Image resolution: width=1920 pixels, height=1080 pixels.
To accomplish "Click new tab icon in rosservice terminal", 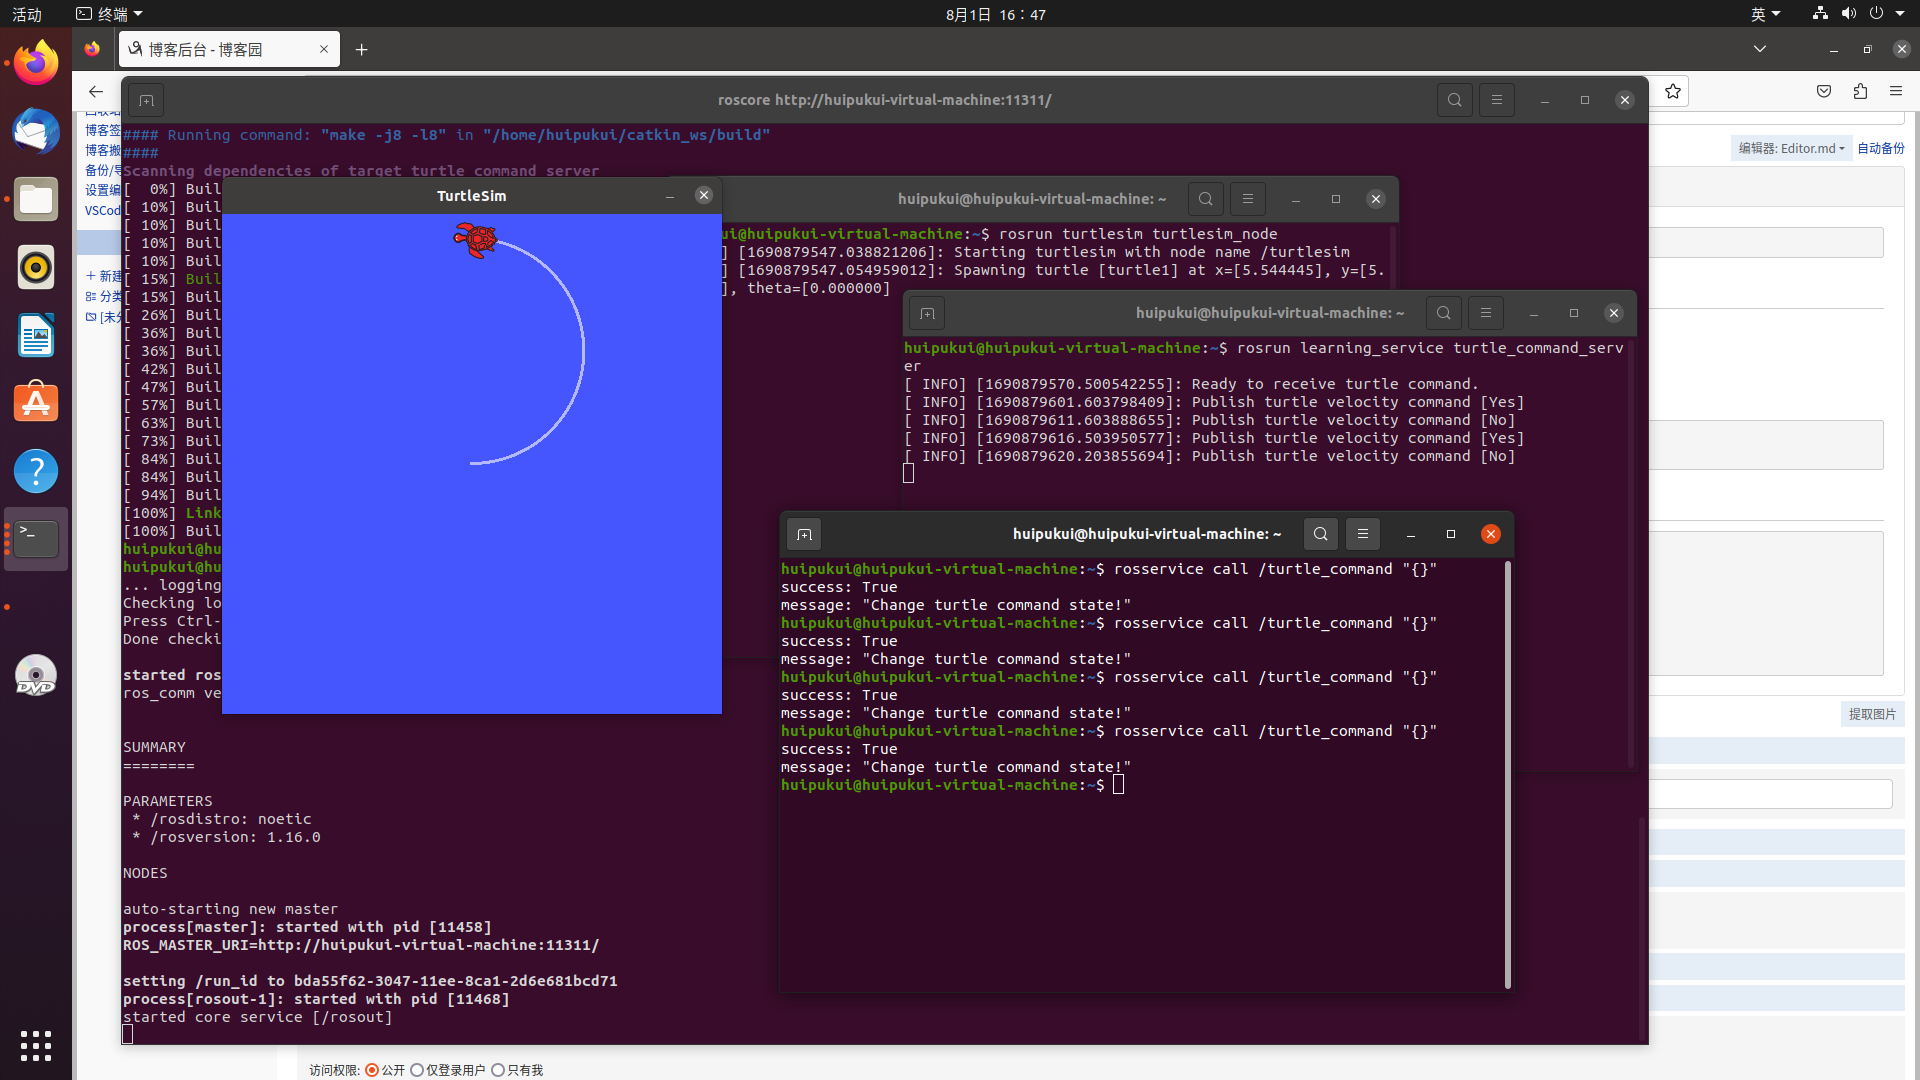I will coord(804,534).
